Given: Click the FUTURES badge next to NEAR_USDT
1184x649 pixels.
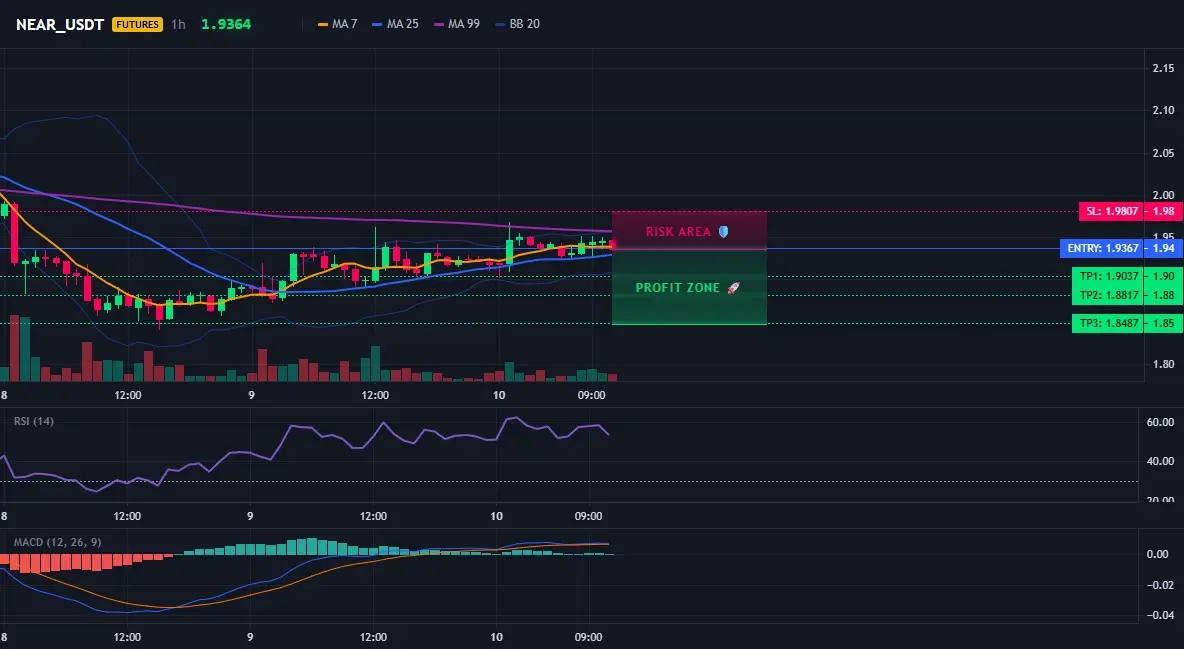Looking at the screenshot, I should tap(137, 24).
